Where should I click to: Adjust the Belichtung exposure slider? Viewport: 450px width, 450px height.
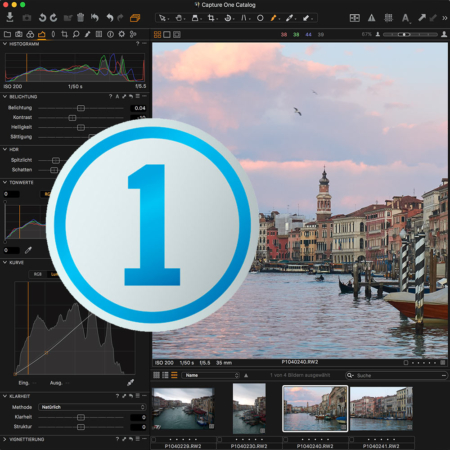tap(81, 108)
